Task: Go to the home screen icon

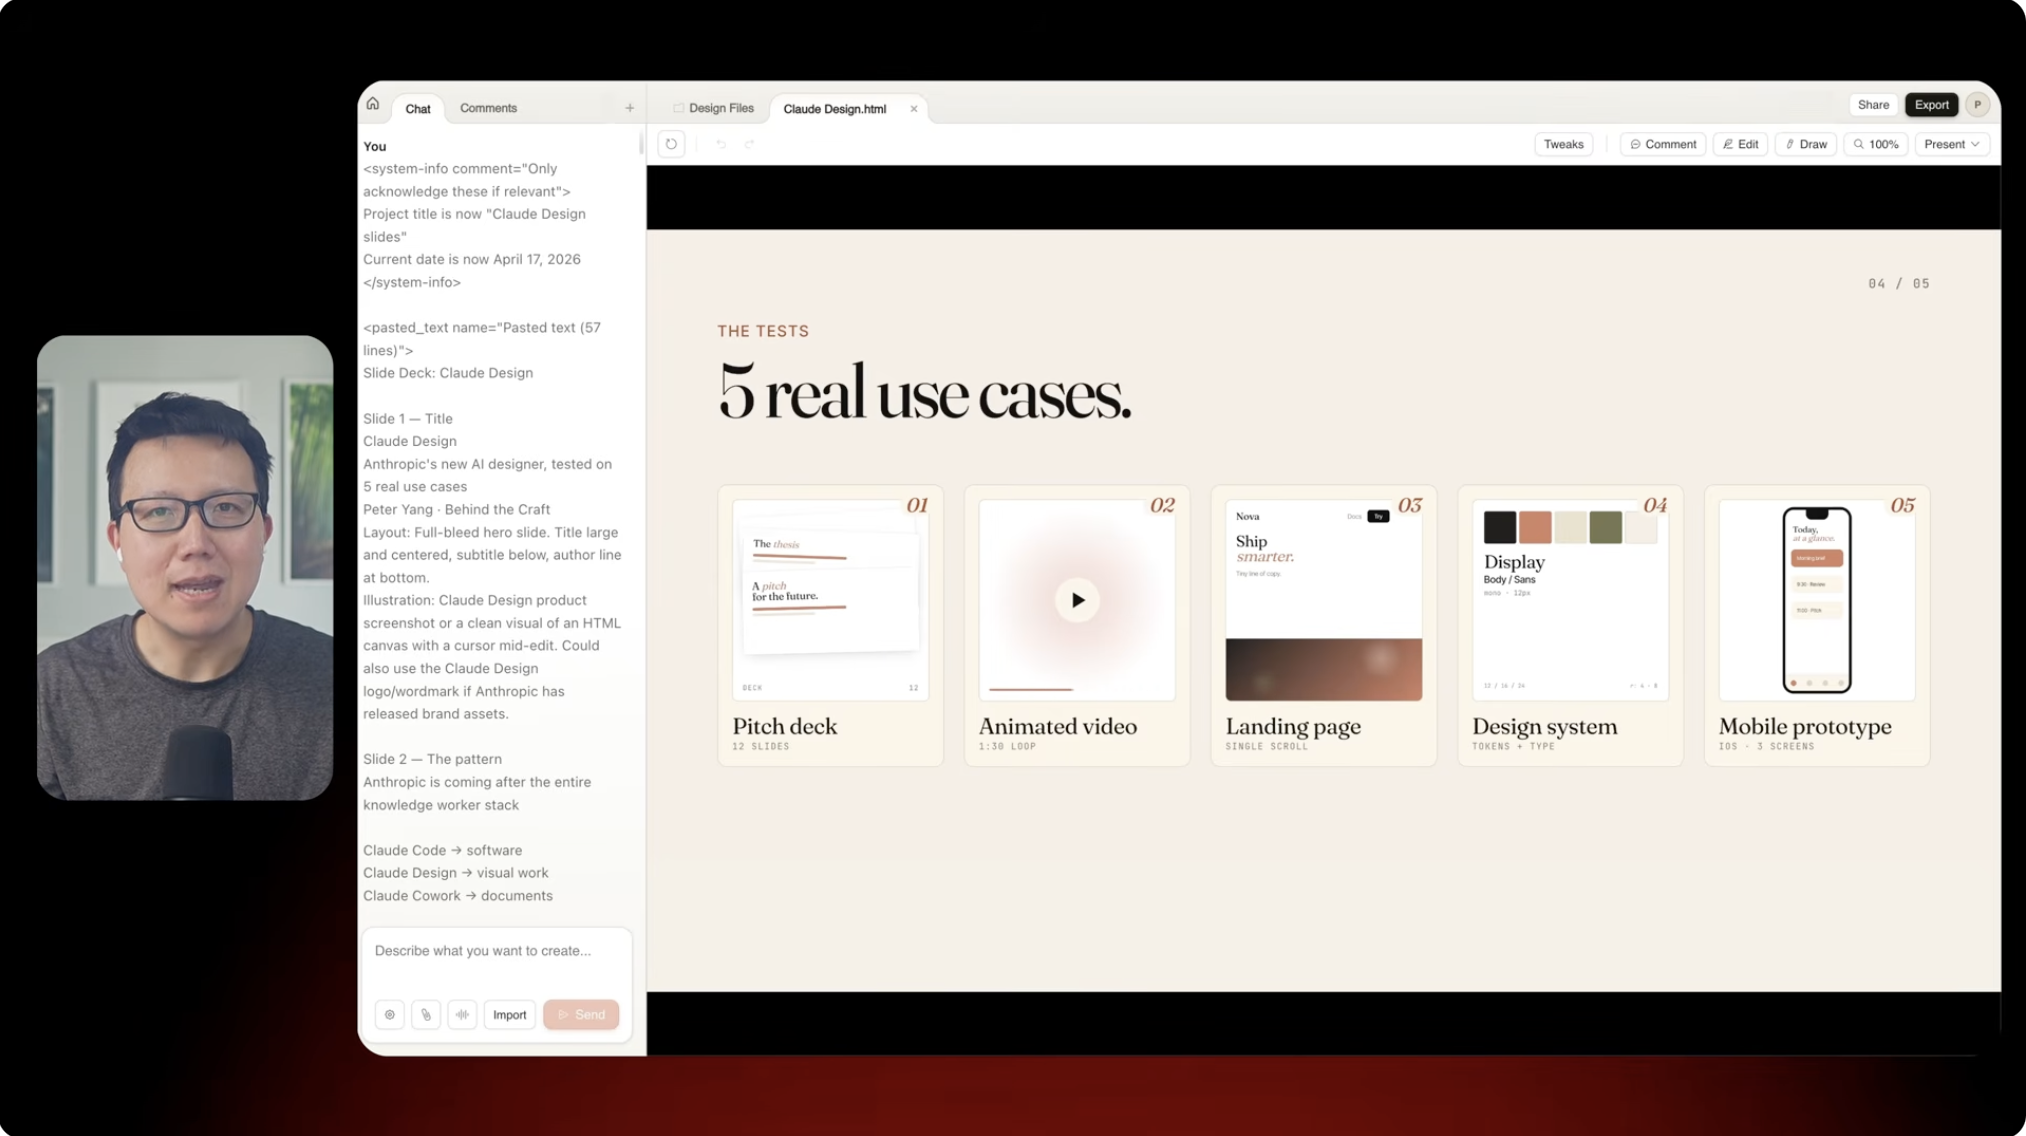Action: [x=373, y=104]
